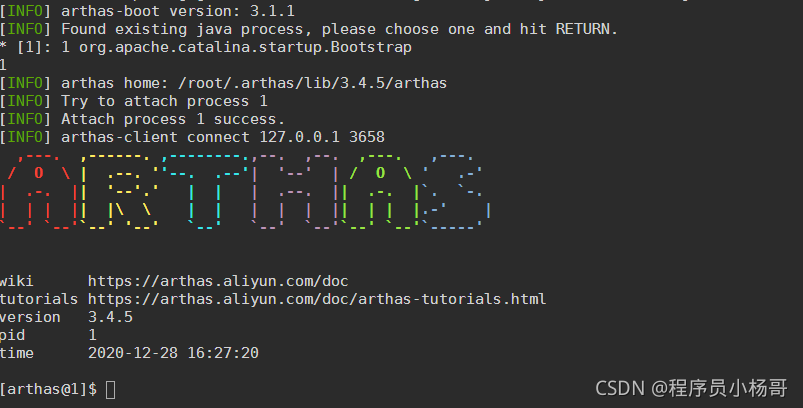Viewport: 803px width, 408px height.
Task: Click the red letter A banner art
Action: click(39, 190)
